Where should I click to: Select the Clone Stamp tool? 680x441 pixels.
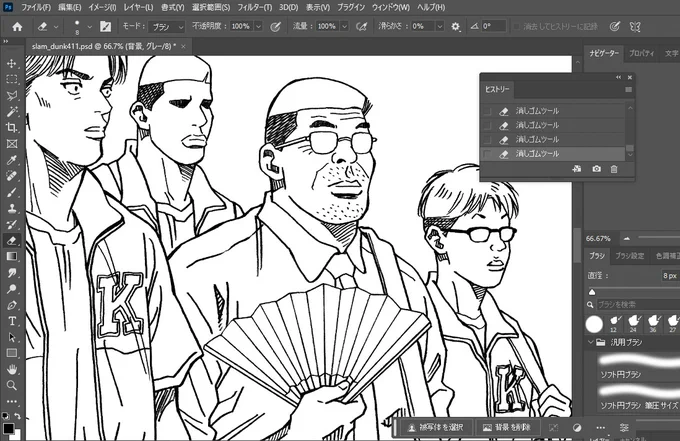coord(12,208)
